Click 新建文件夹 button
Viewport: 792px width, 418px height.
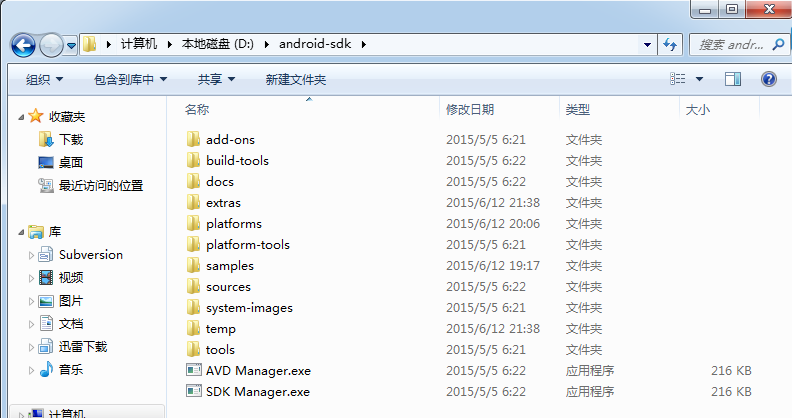(x=295, y=79)
